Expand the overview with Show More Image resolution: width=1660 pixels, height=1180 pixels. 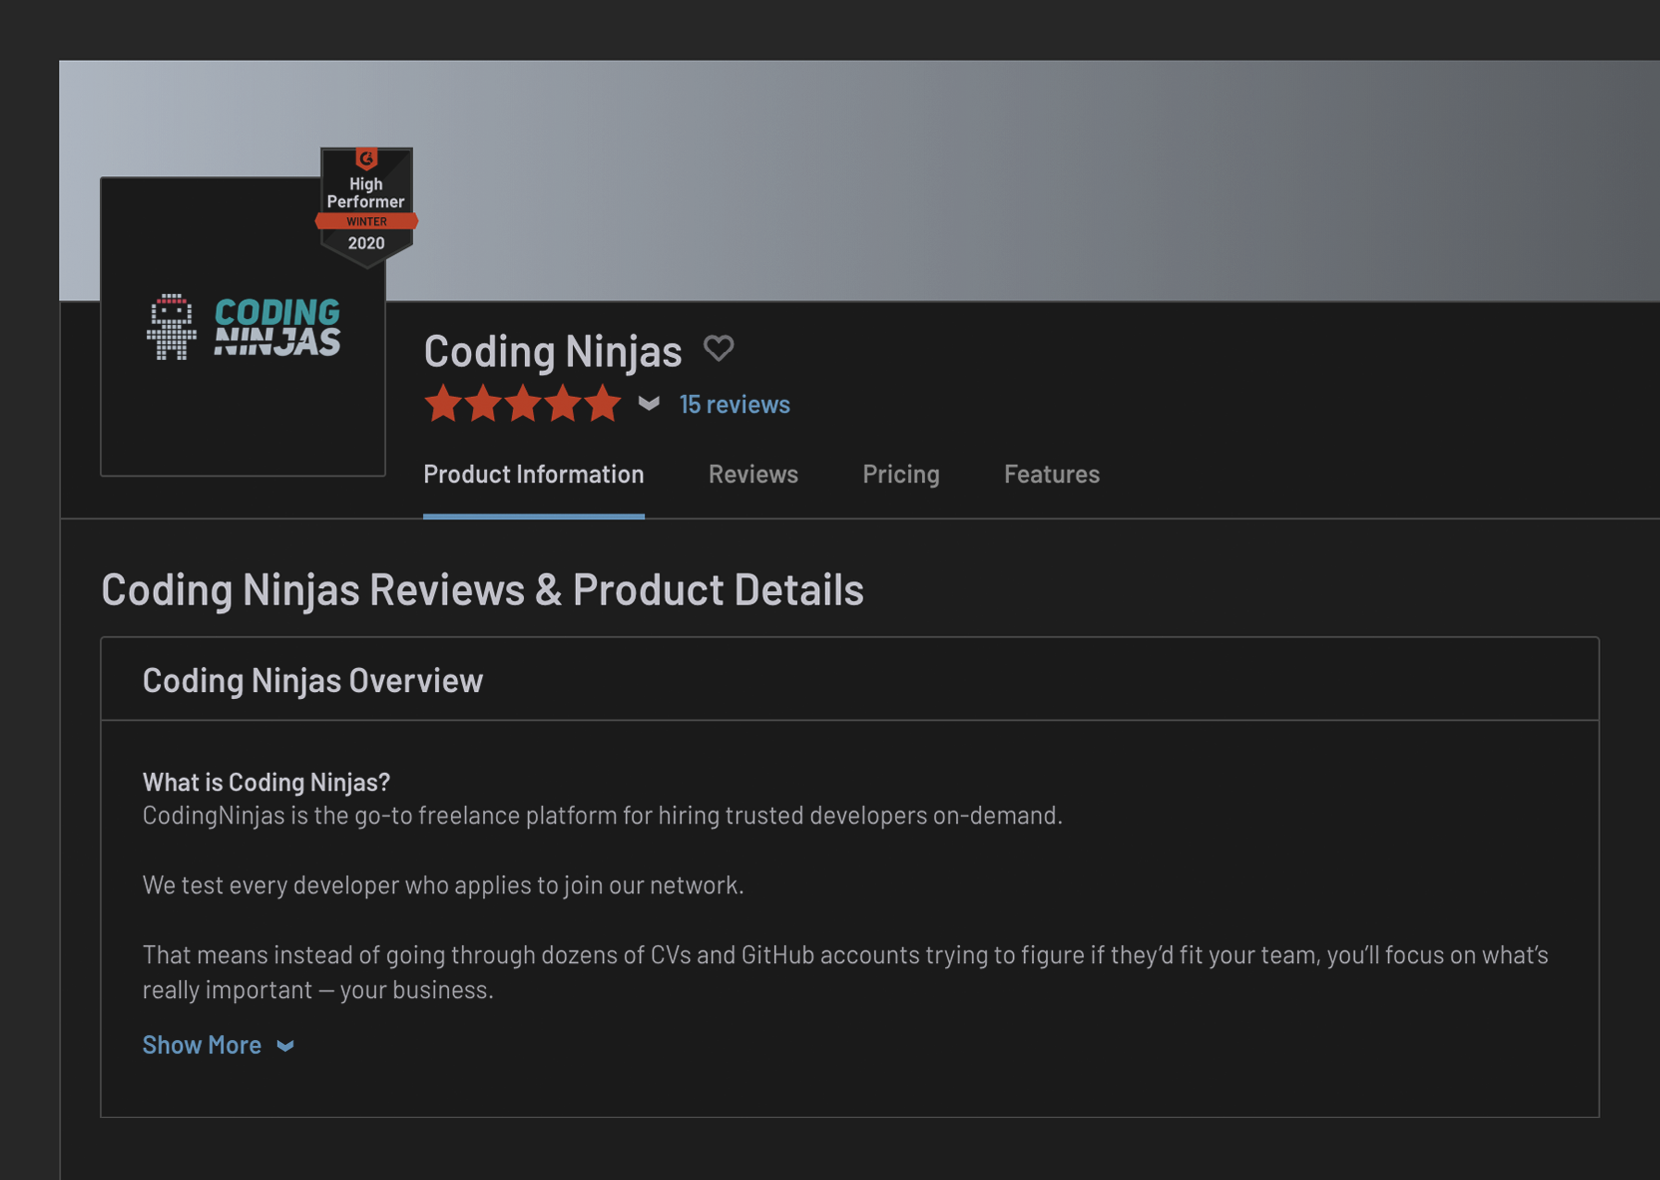coord(218,1045)
